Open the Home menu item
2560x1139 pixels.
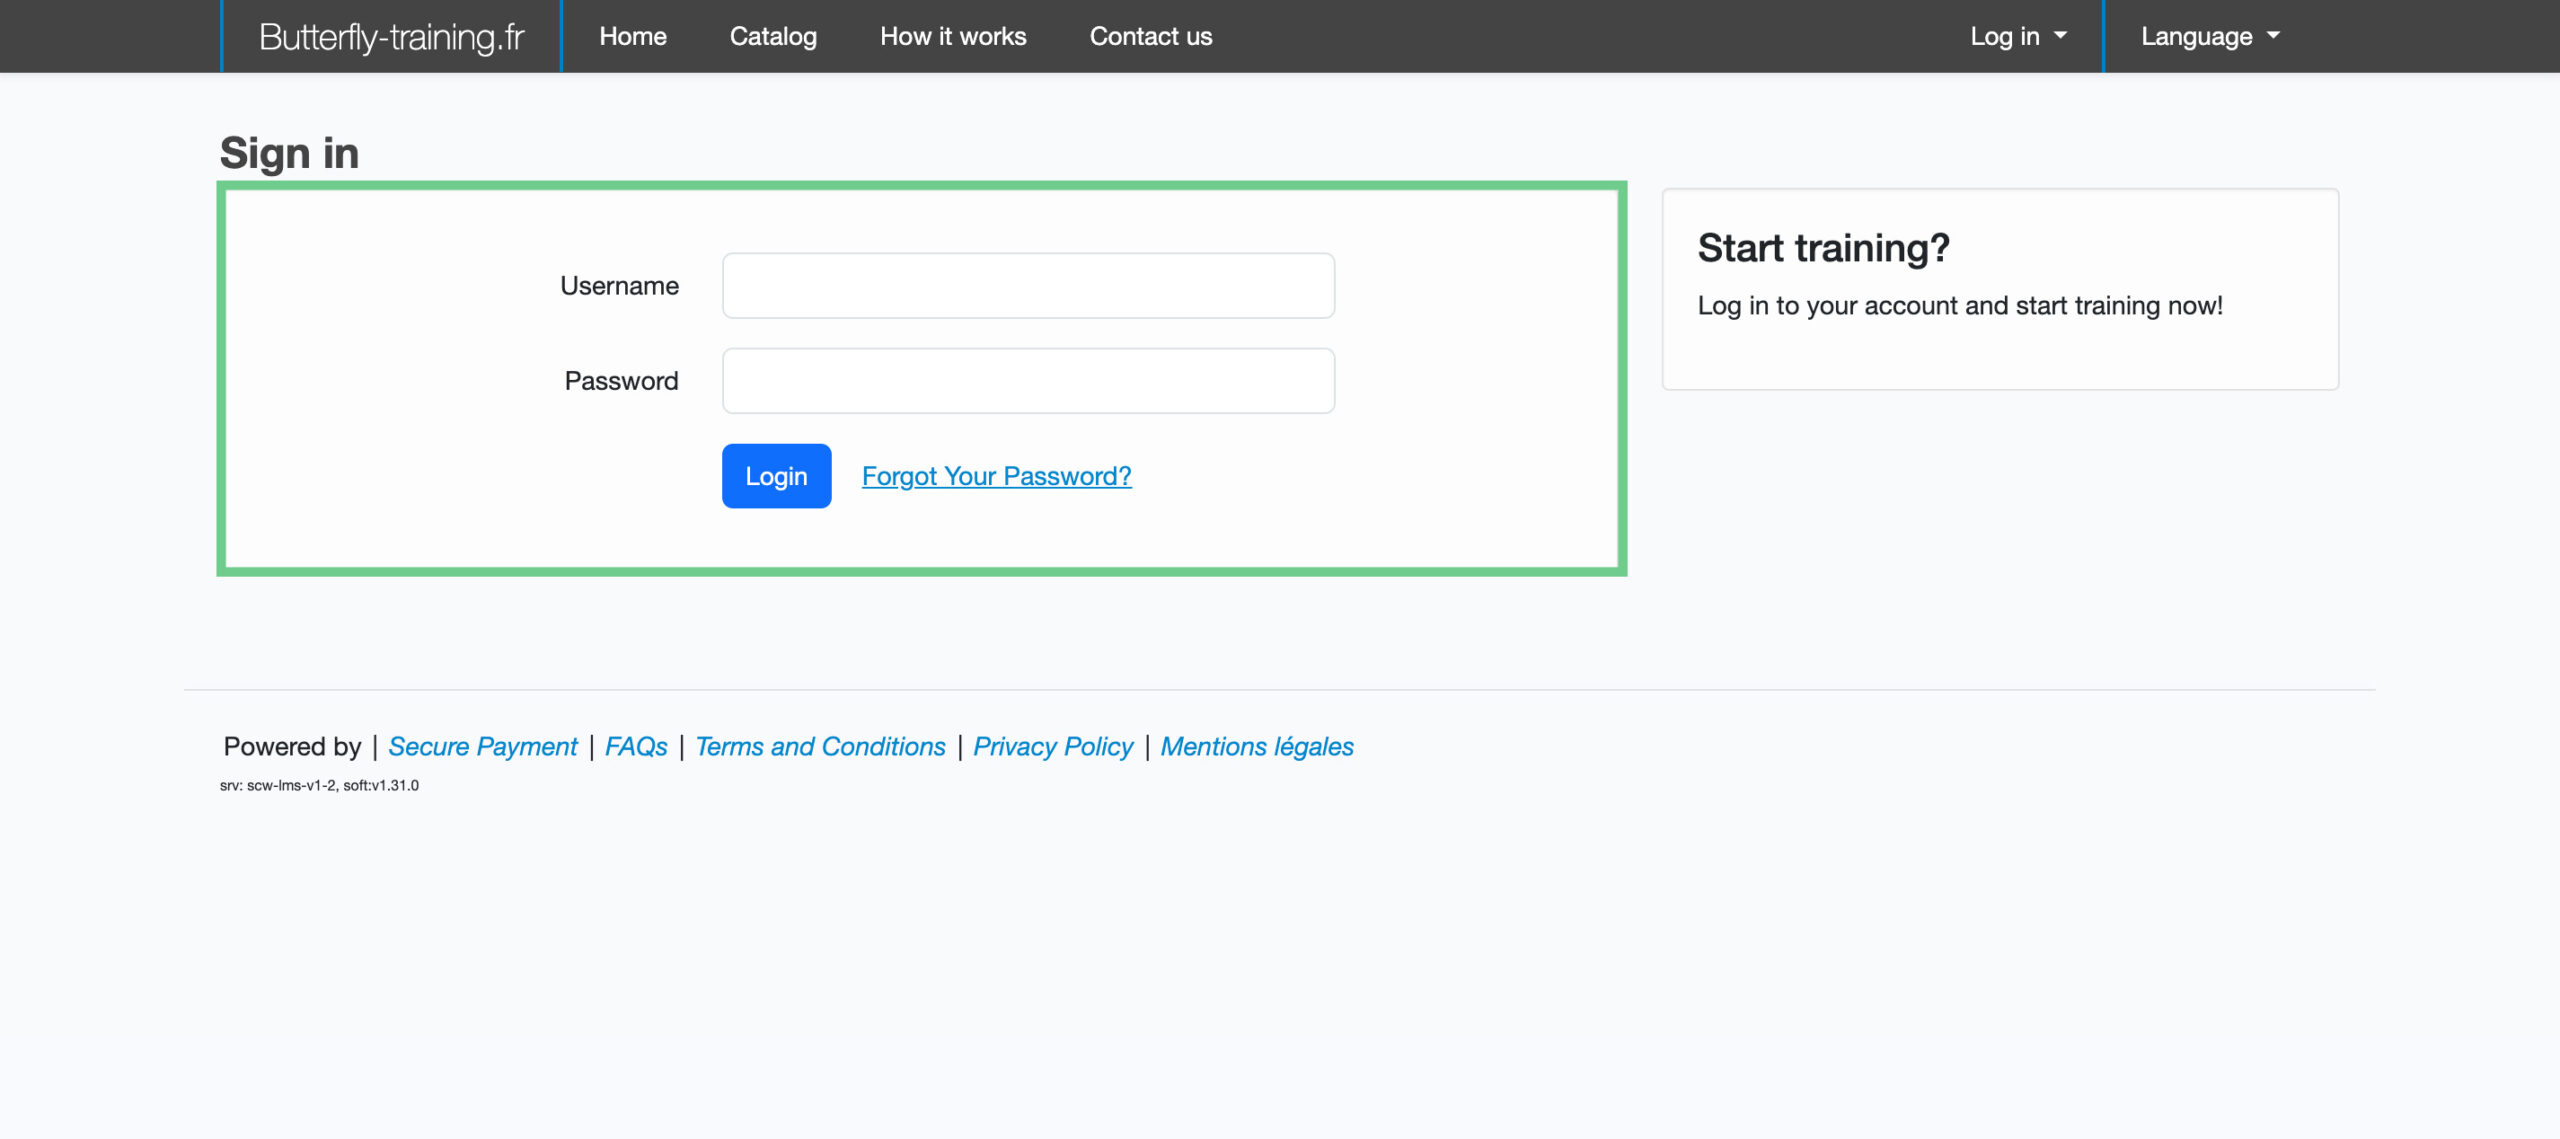pyautogui.click(x=632, y=37)
